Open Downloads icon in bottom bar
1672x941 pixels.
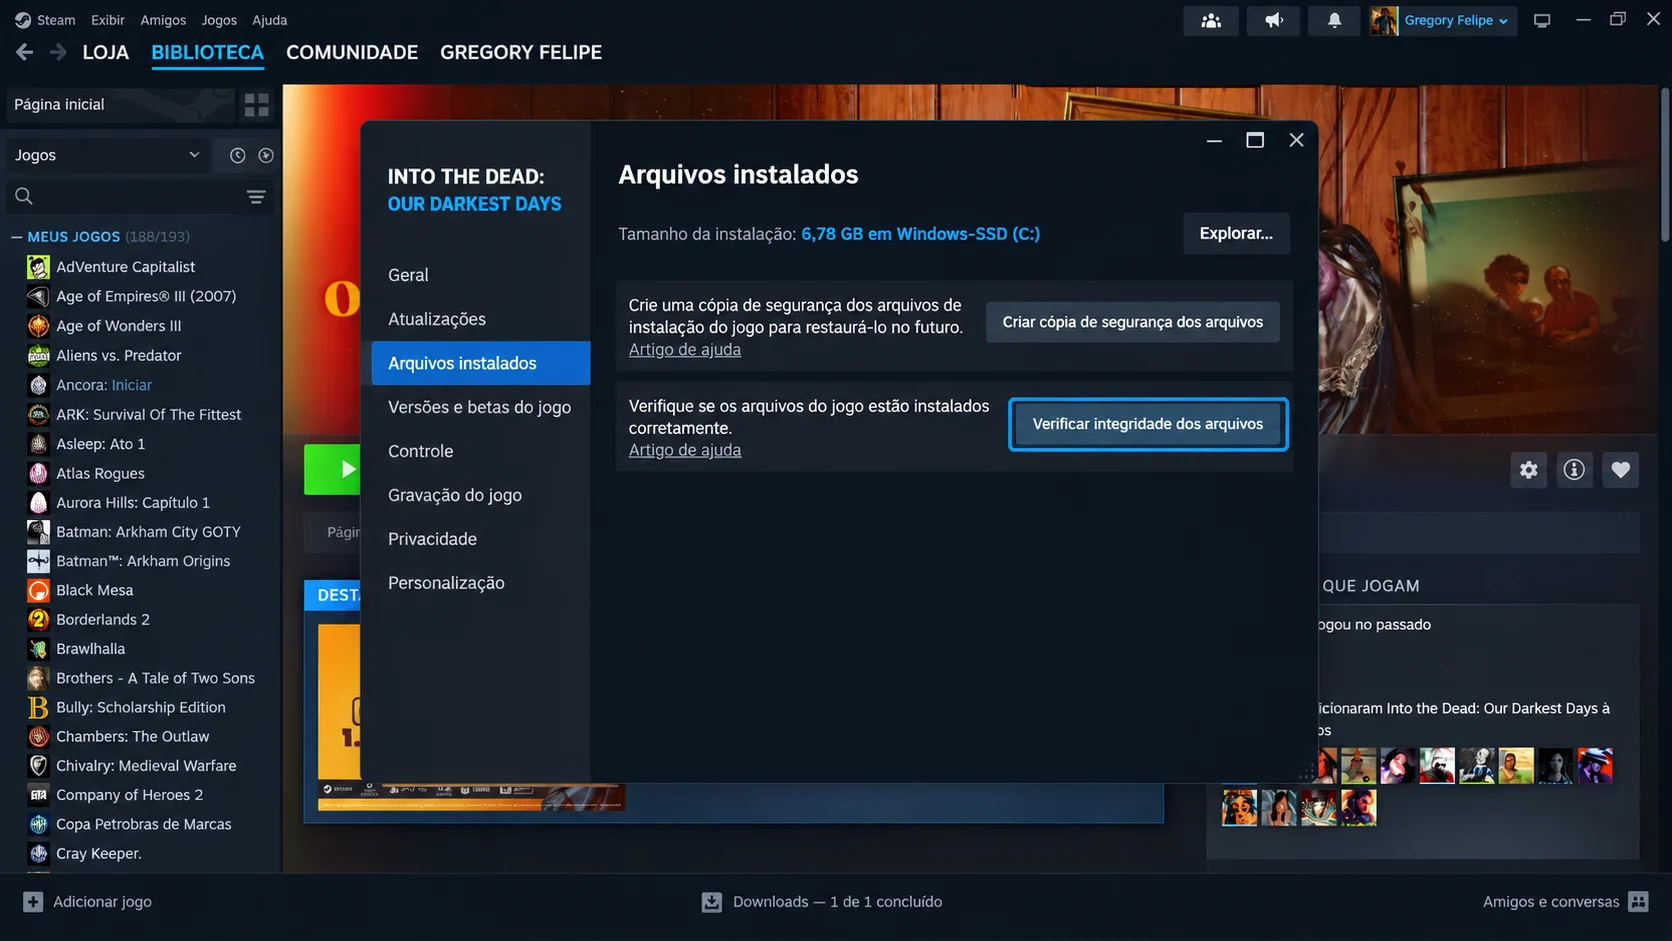click(x=712, y=902)
